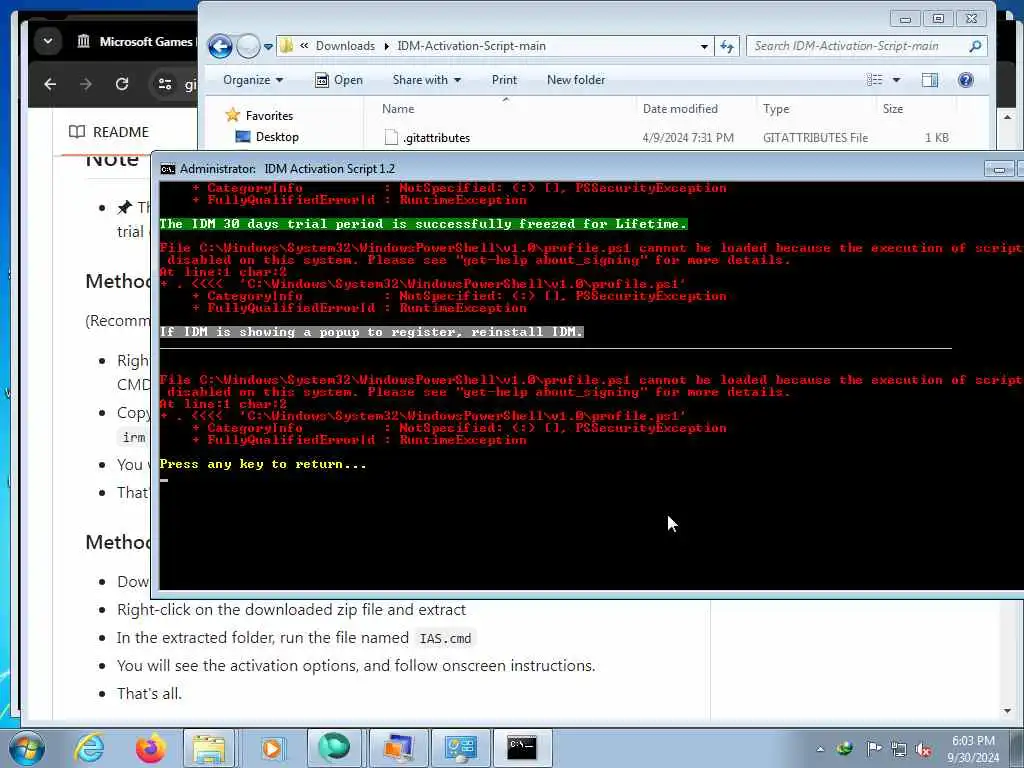The height and width of the screenshot is (768, 1024).
Task: Open the network tray icon
Action: click(899, 749)
